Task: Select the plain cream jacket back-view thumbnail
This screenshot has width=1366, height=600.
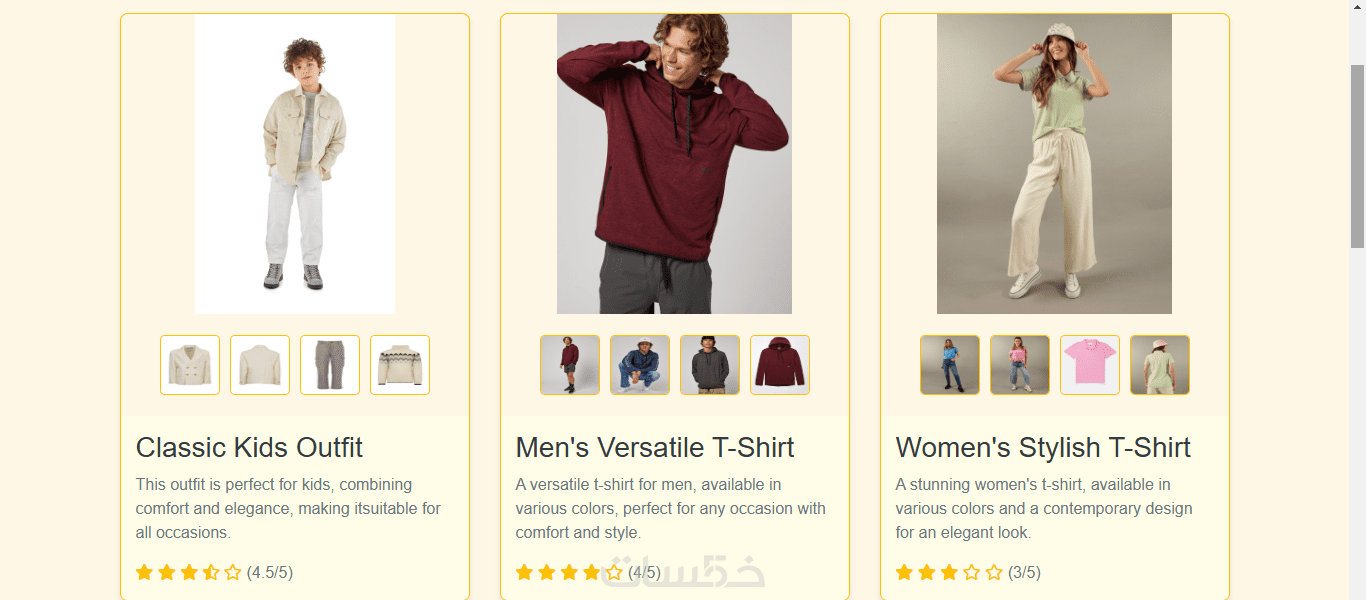Action: click(x=260, y=365)
